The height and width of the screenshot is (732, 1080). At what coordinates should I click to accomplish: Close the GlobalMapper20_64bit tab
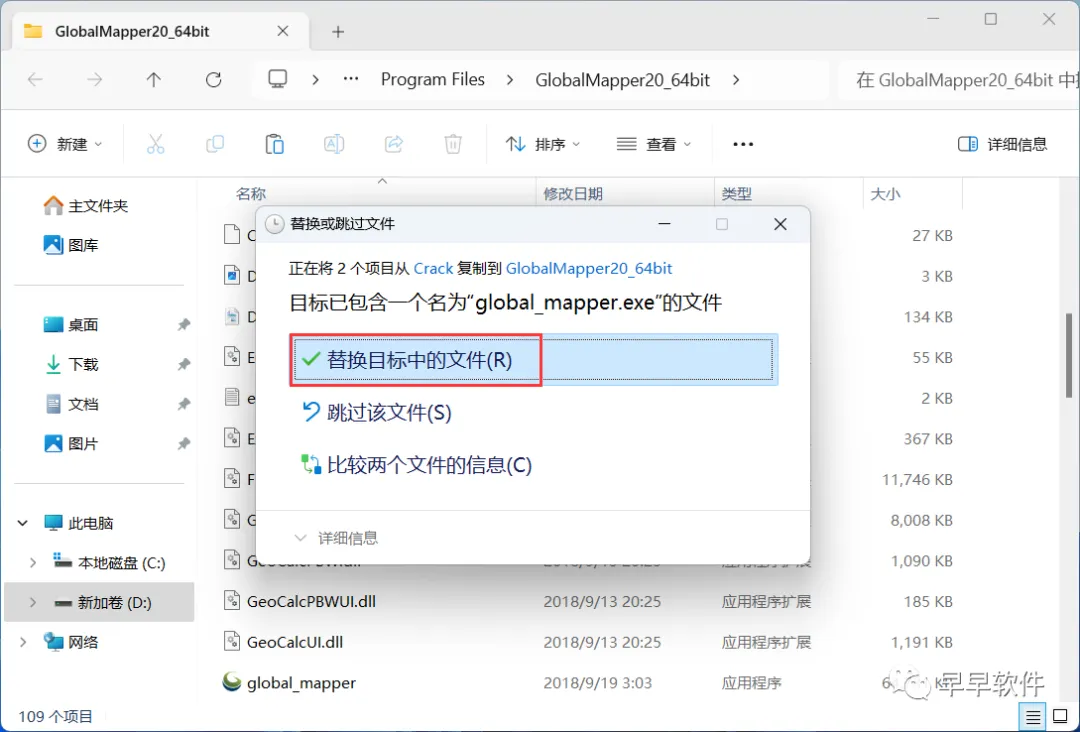[x=282, y=31]
